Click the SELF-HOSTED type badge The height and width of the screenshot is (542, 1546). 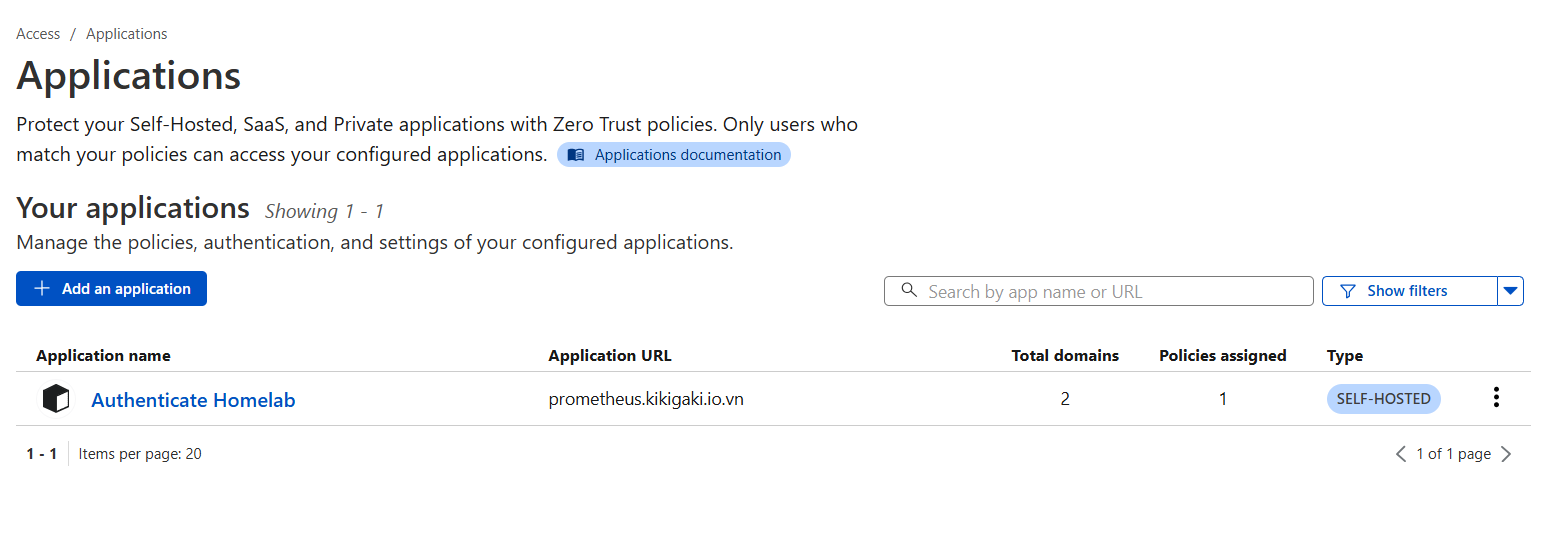click(1383, 398)
